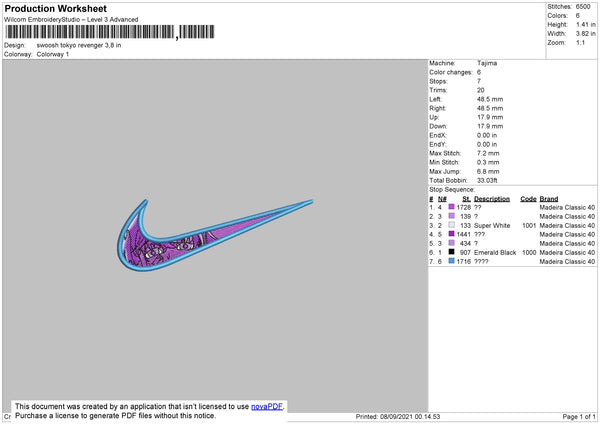This screenshot has width=600, height=424.
Task: Select the 'Super White' description text
Action: (492, 225)
